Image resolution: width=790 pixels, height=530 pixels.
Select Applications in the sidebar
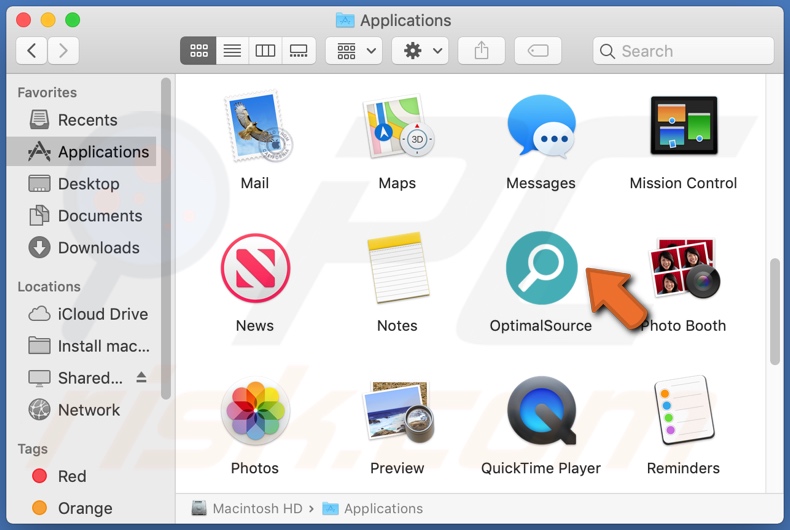[81, 152]
